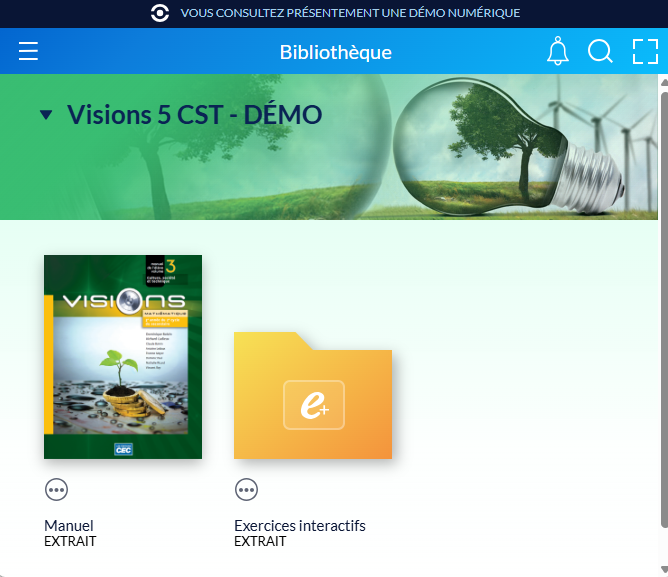The width and height of the screenshot is (668, 577).
Task: Click the scrollbar down arrow
Action: [x=663, y=570]
